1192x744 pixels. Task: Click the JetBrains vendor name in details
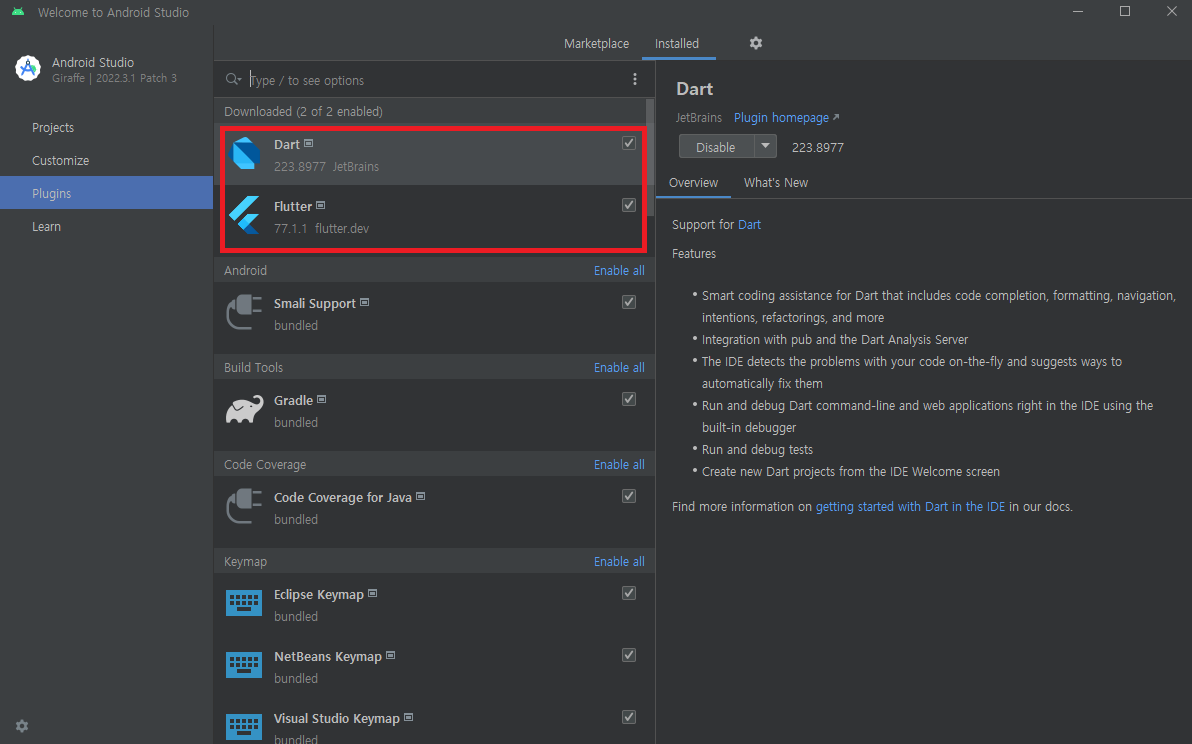click(699, 118)
